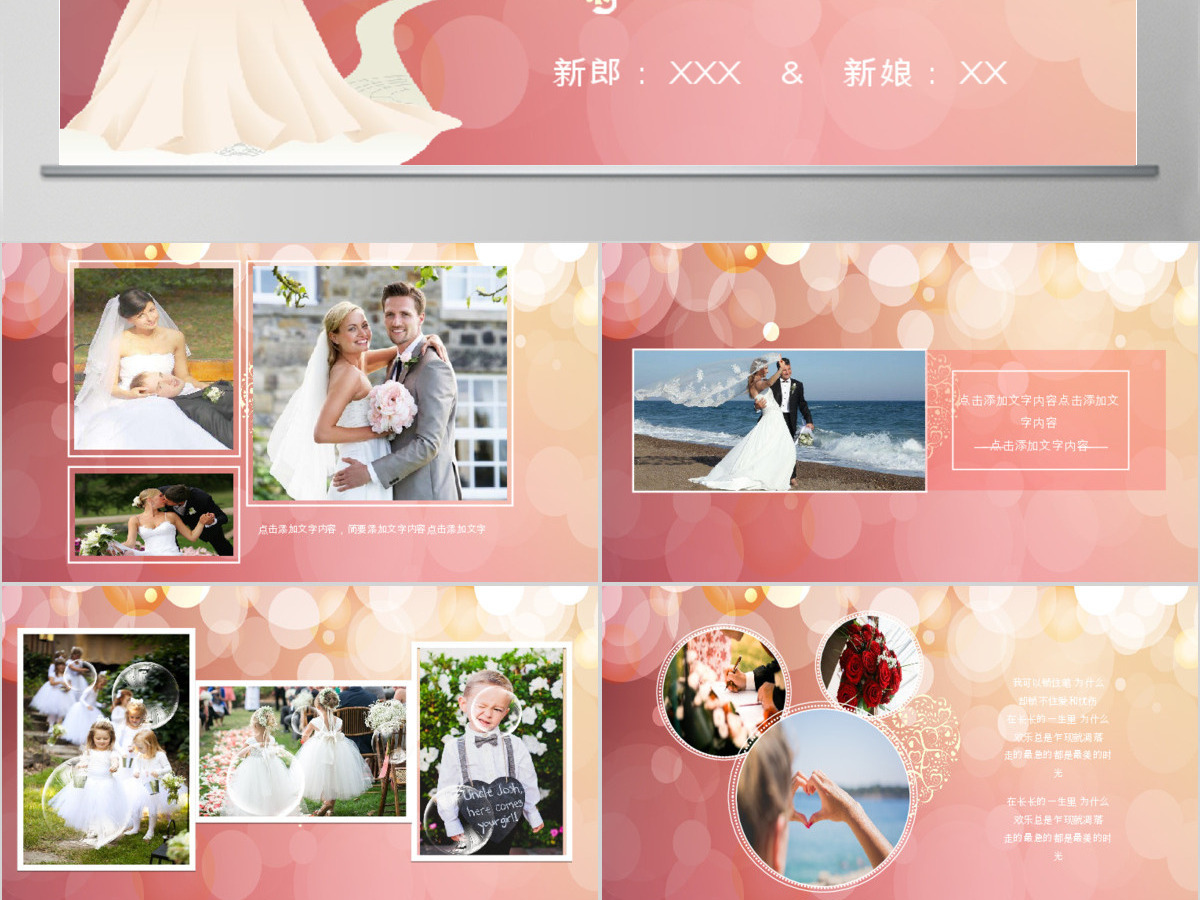Select the lower poem text paragraph

point(1058,828)
